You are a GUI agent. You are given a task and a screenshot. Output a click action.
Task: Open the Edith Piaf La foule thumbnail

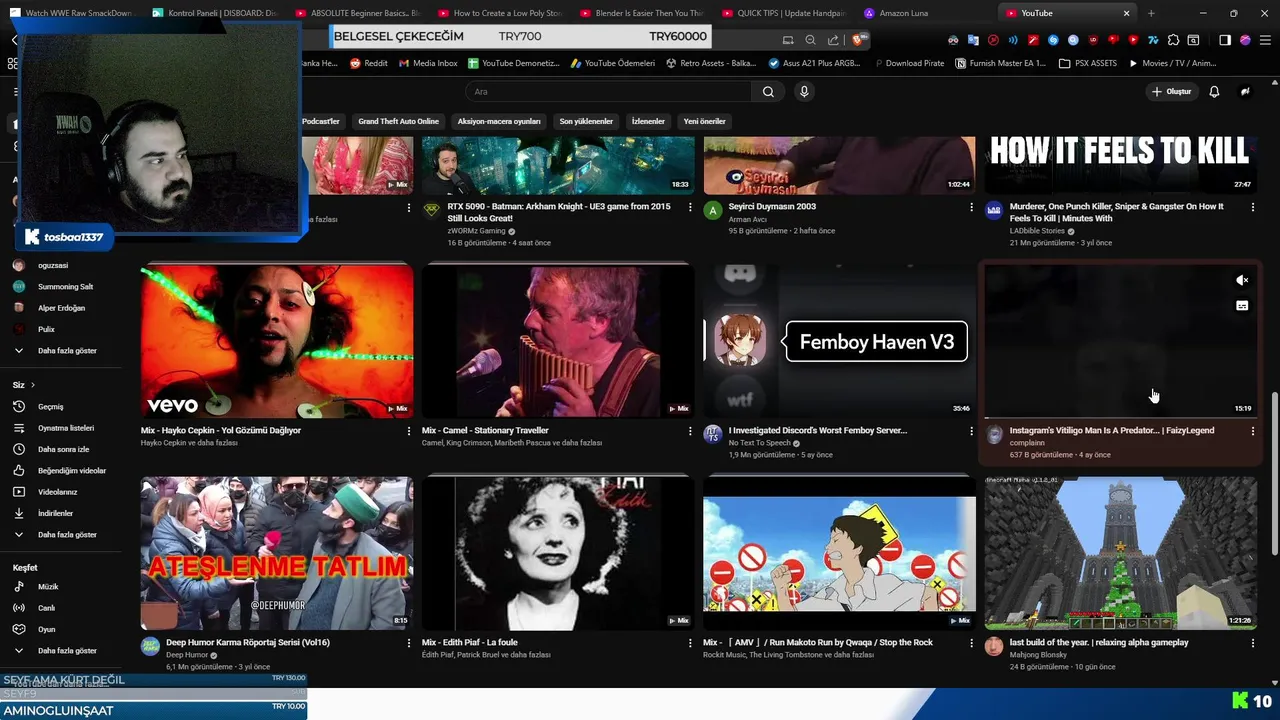coord(558,553)
